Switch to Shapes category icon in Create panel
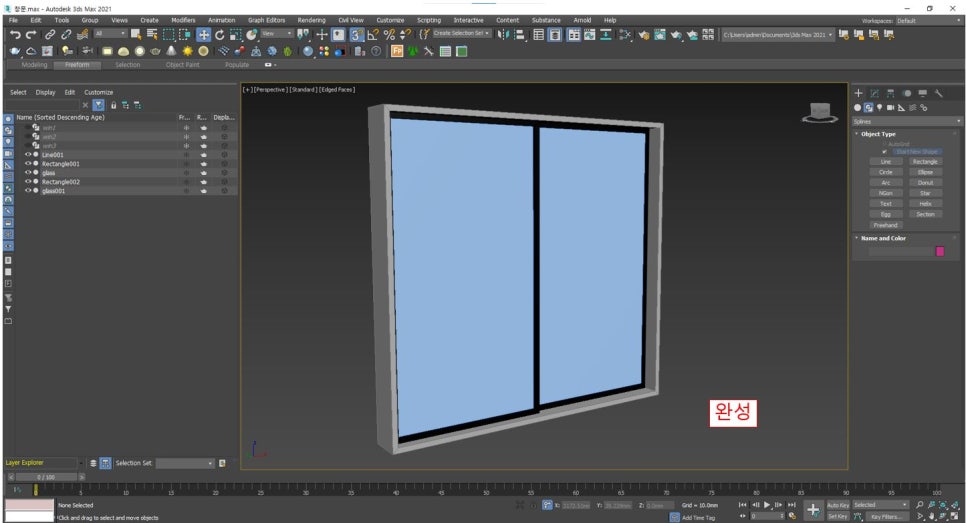The width and height of the screenshot is (966, 523). (x=868, y=108)
